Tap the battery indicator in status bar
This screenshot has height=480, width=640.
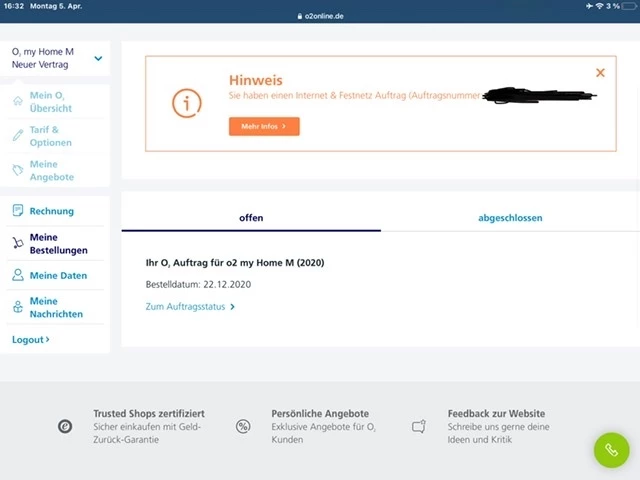tap(629, 6)
